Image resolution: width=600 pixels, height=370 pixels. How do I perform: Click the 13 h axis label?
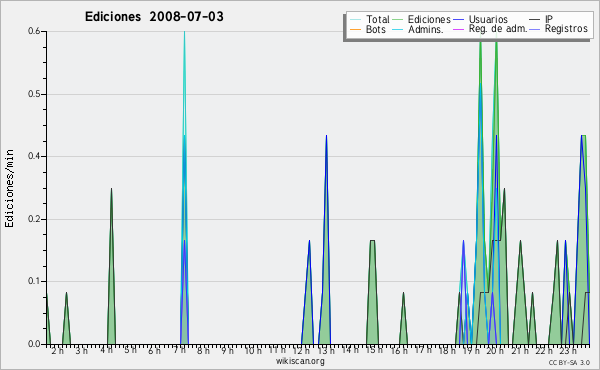(x=326, y=350)
